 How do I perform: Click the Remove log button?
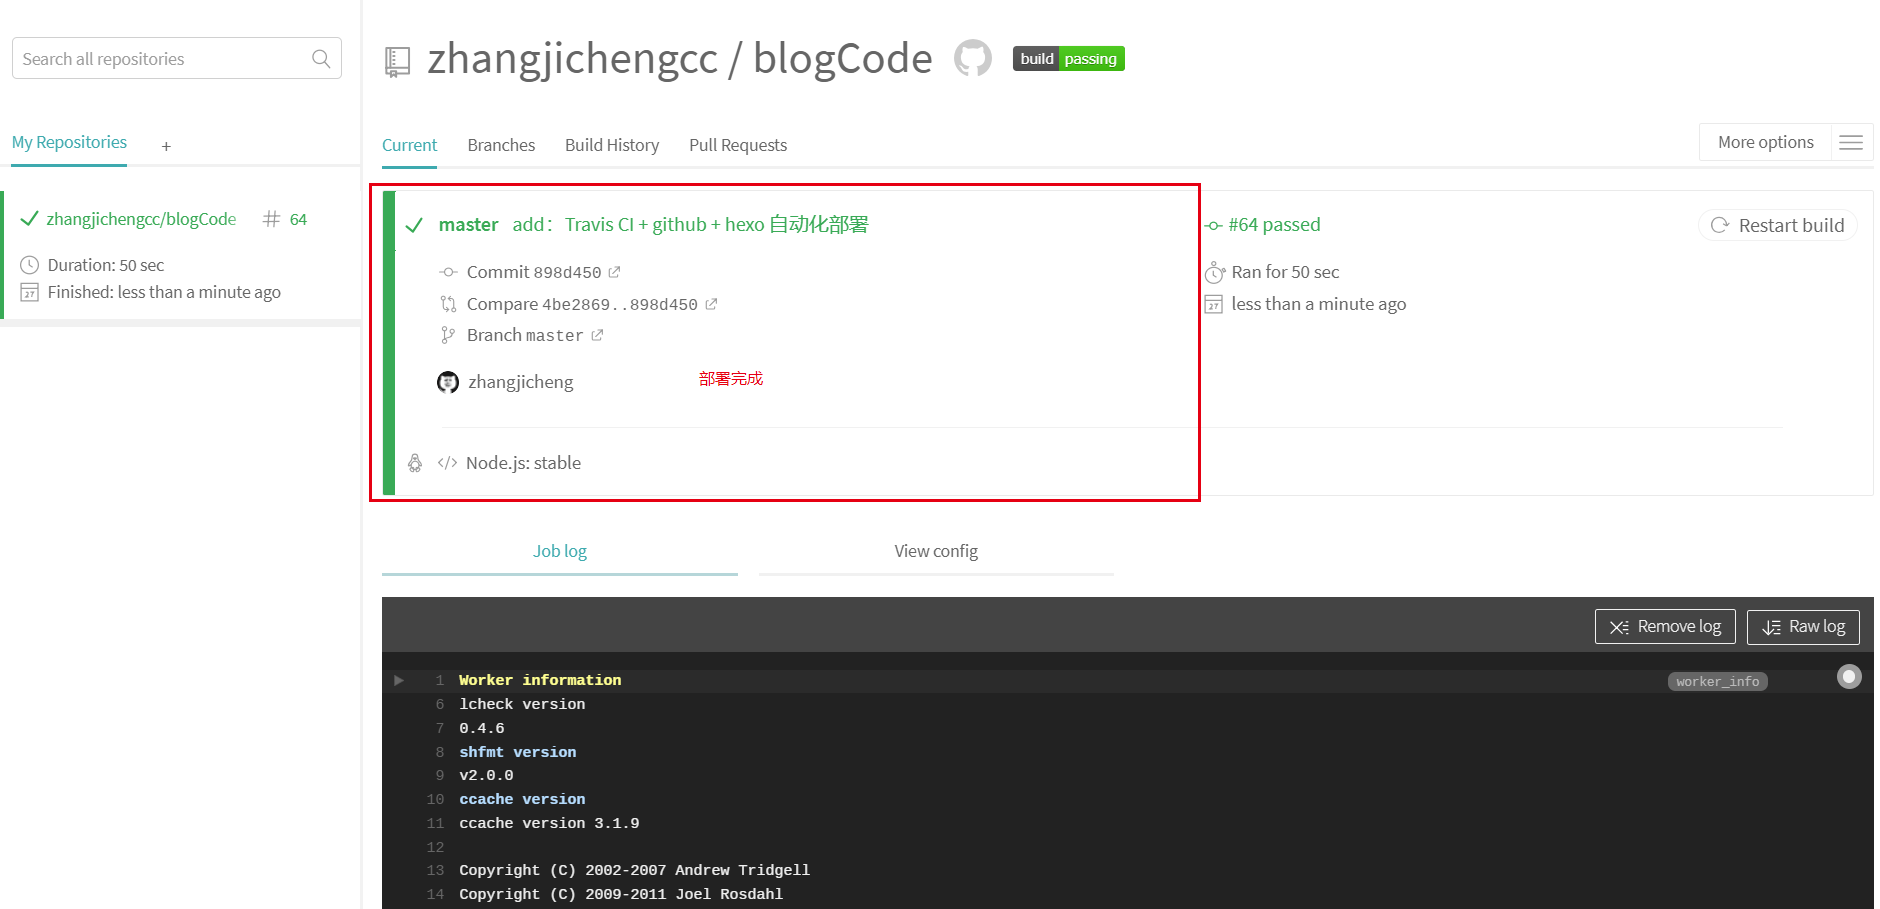1665,627
